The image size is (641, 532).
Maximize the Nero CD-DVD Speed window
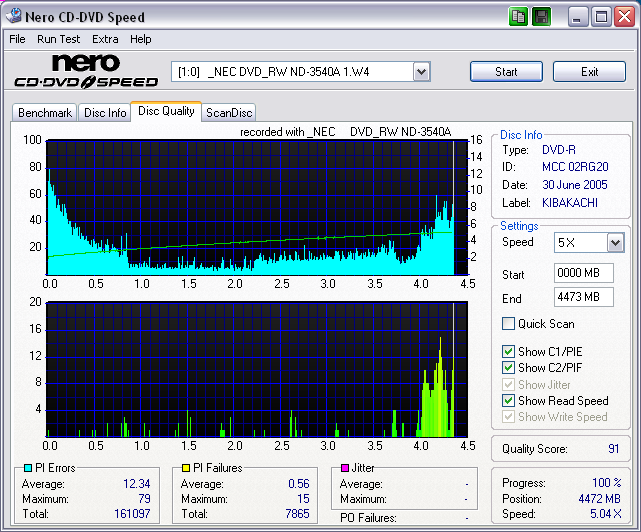[x=601, y=17]
